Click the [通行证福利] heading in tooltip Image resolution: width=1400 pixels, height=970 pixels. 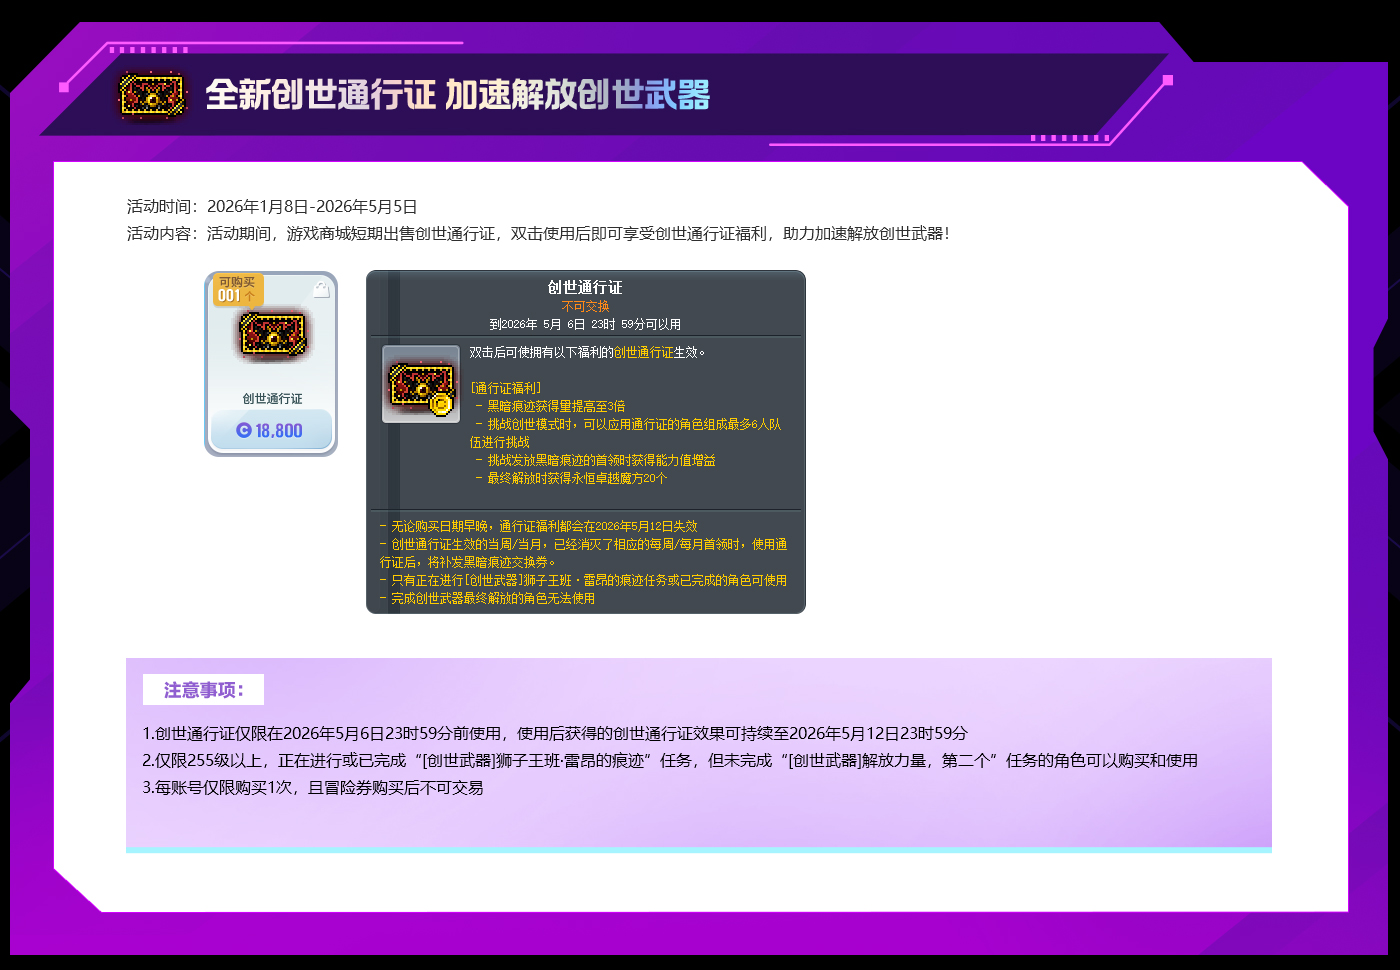506,388
